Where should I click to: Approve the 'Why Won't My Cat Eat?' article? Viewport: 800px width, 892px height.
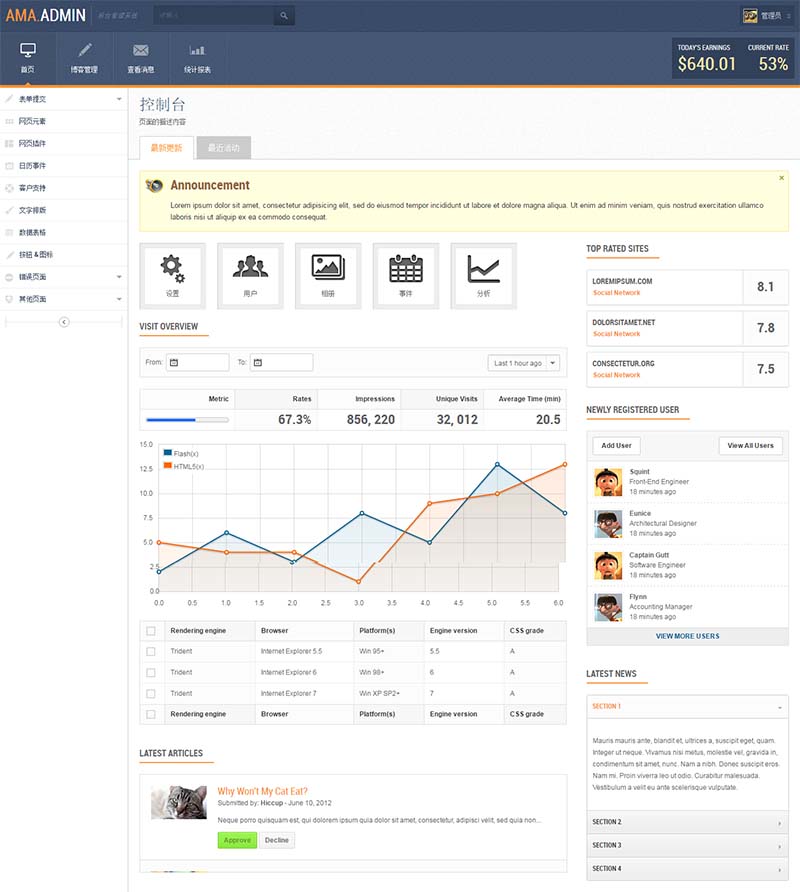[x=237, y=840]
